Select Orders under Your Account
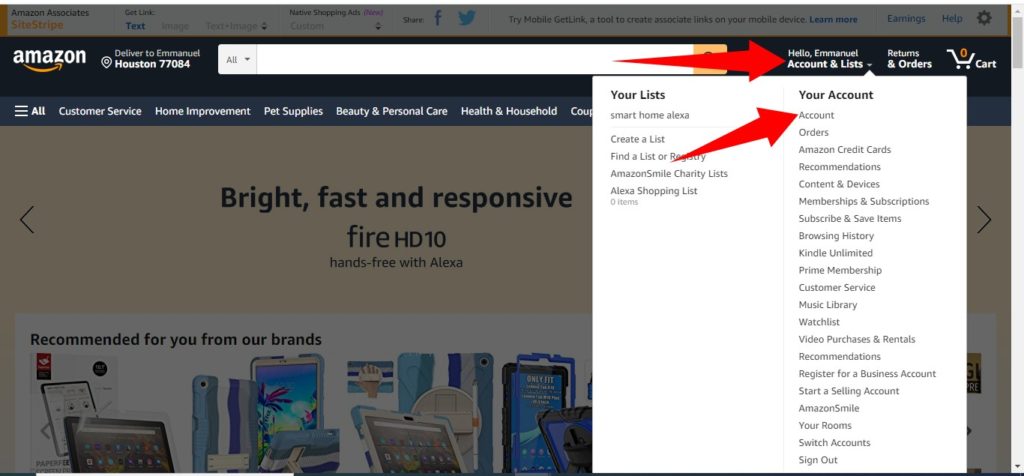Viewport: 1024px width, 476px height. (813, 132)
